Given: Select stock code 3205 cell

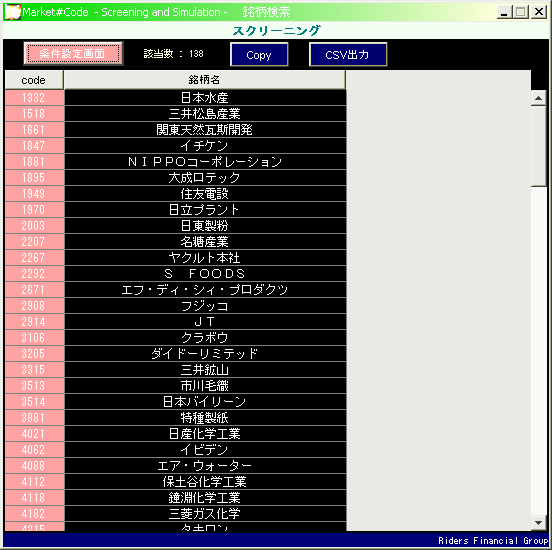Looking at the screenshot, I should (x=34, y=354).
